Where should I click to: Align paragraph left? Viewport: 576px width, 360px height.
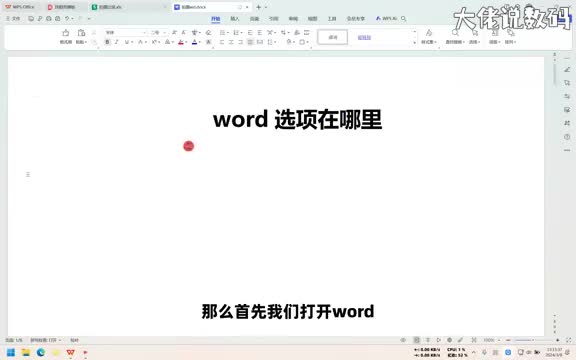pos(222,42)
